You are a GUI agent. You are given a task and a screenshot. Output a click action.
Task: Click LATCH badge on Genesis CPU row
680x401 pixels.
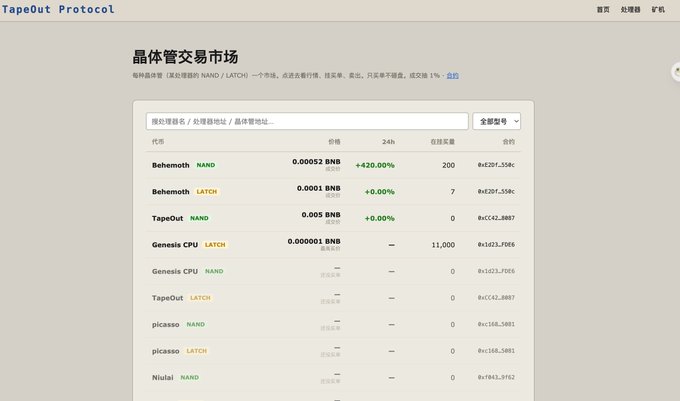pos(215,245)
